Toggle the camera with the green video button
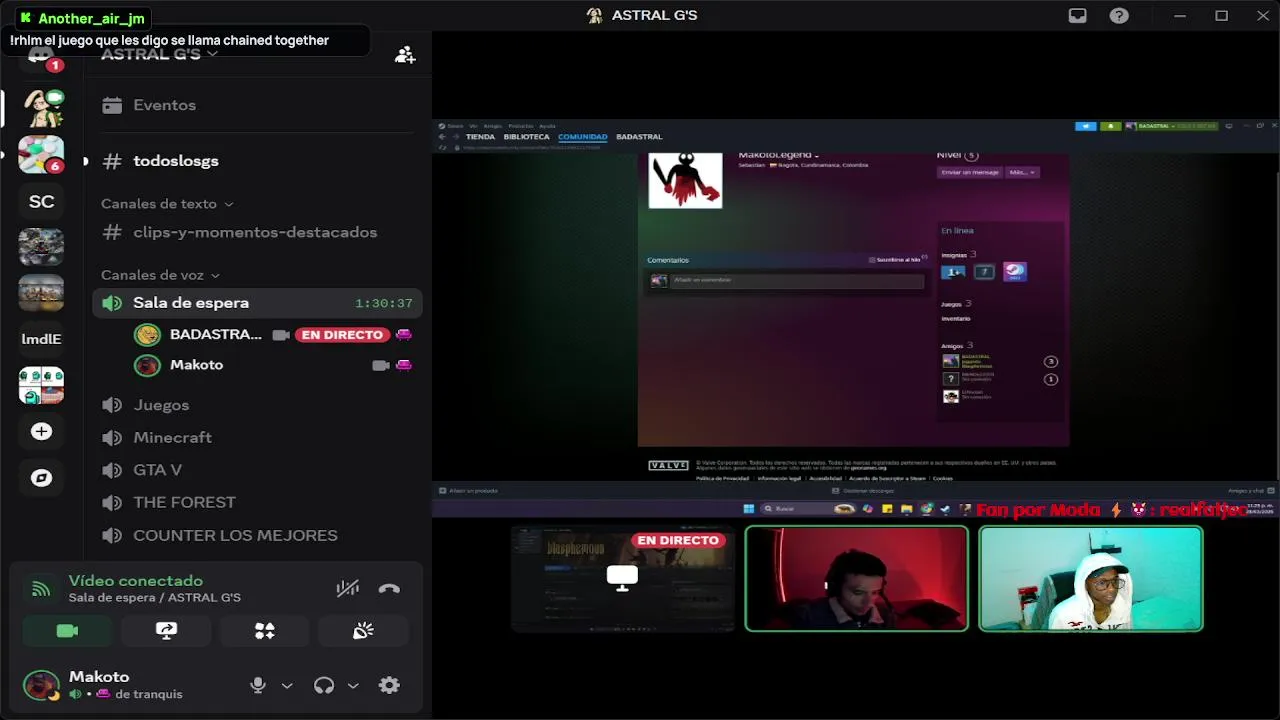The width and height of the screenshot is (1280, 720). [x=67, y=631]
